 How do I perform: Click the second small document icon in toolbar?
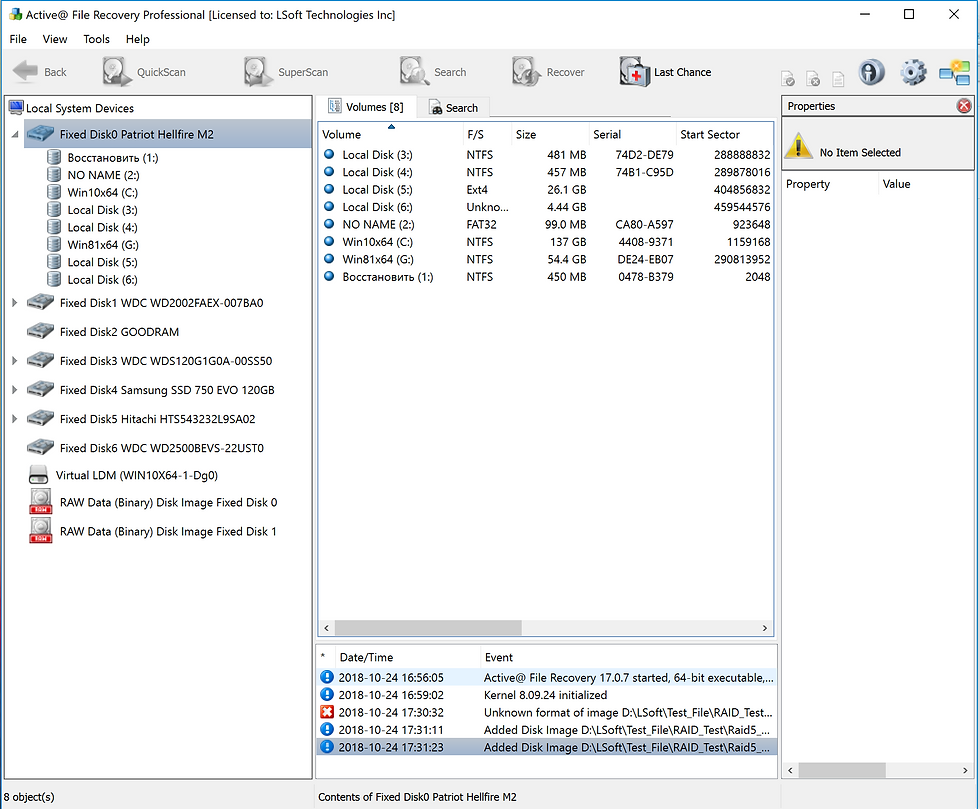click(x=813, y=79)
